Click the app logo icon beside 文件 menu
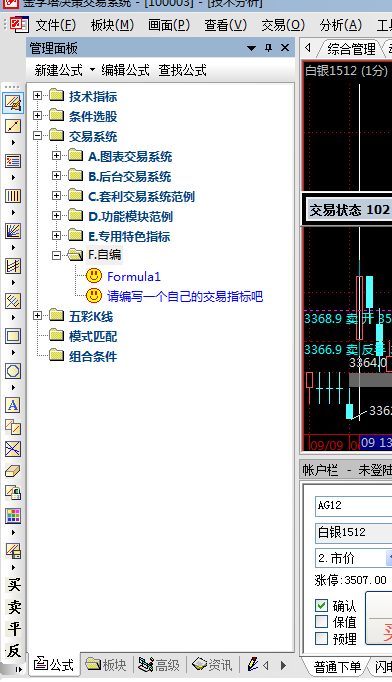This screenshot has height=682, width=392. [x=19, y=24]
